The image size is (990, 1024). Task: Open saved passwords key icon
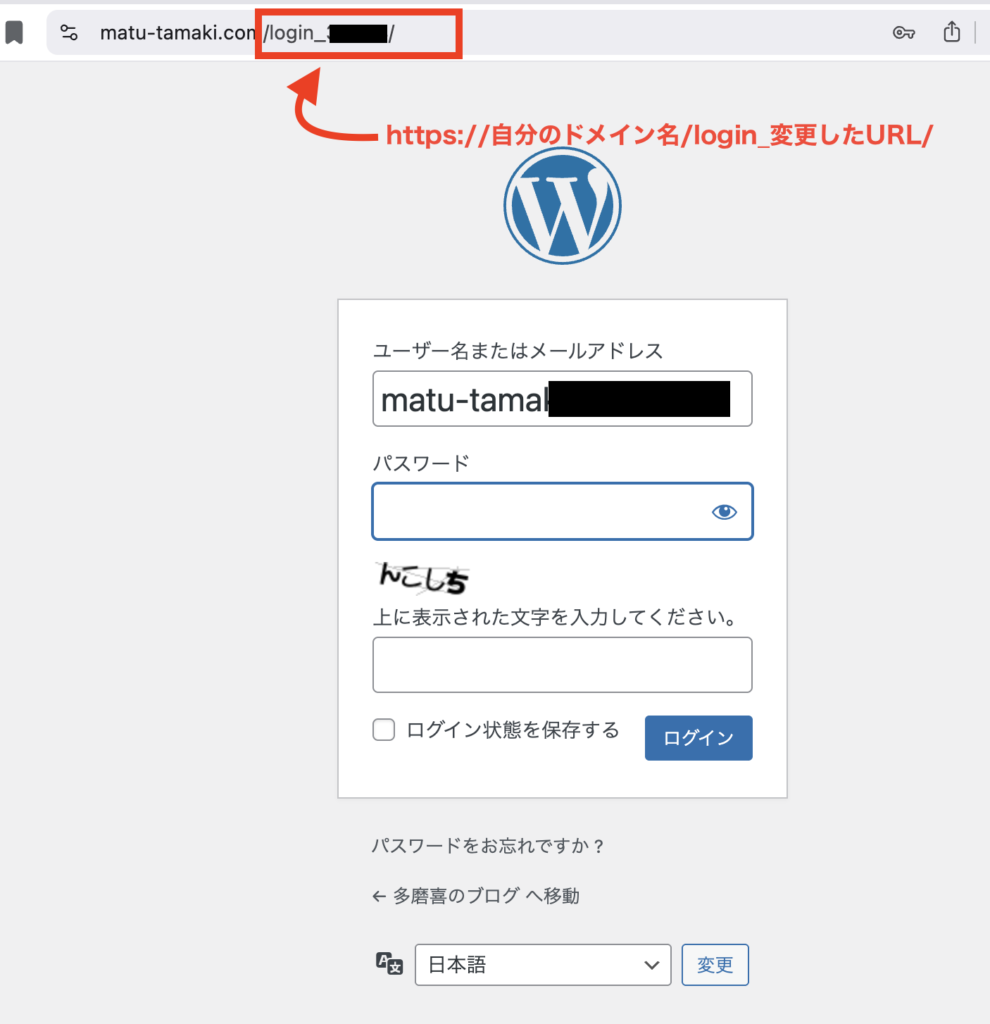pyautogui.click(x=904, y=33)
